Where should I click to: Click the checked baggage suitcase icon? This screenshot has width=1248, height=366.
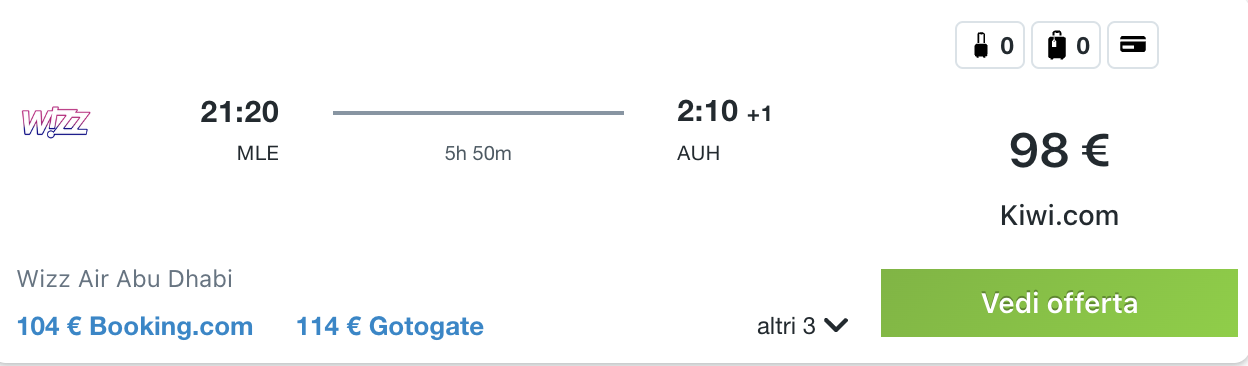(x=1056, y=45)
